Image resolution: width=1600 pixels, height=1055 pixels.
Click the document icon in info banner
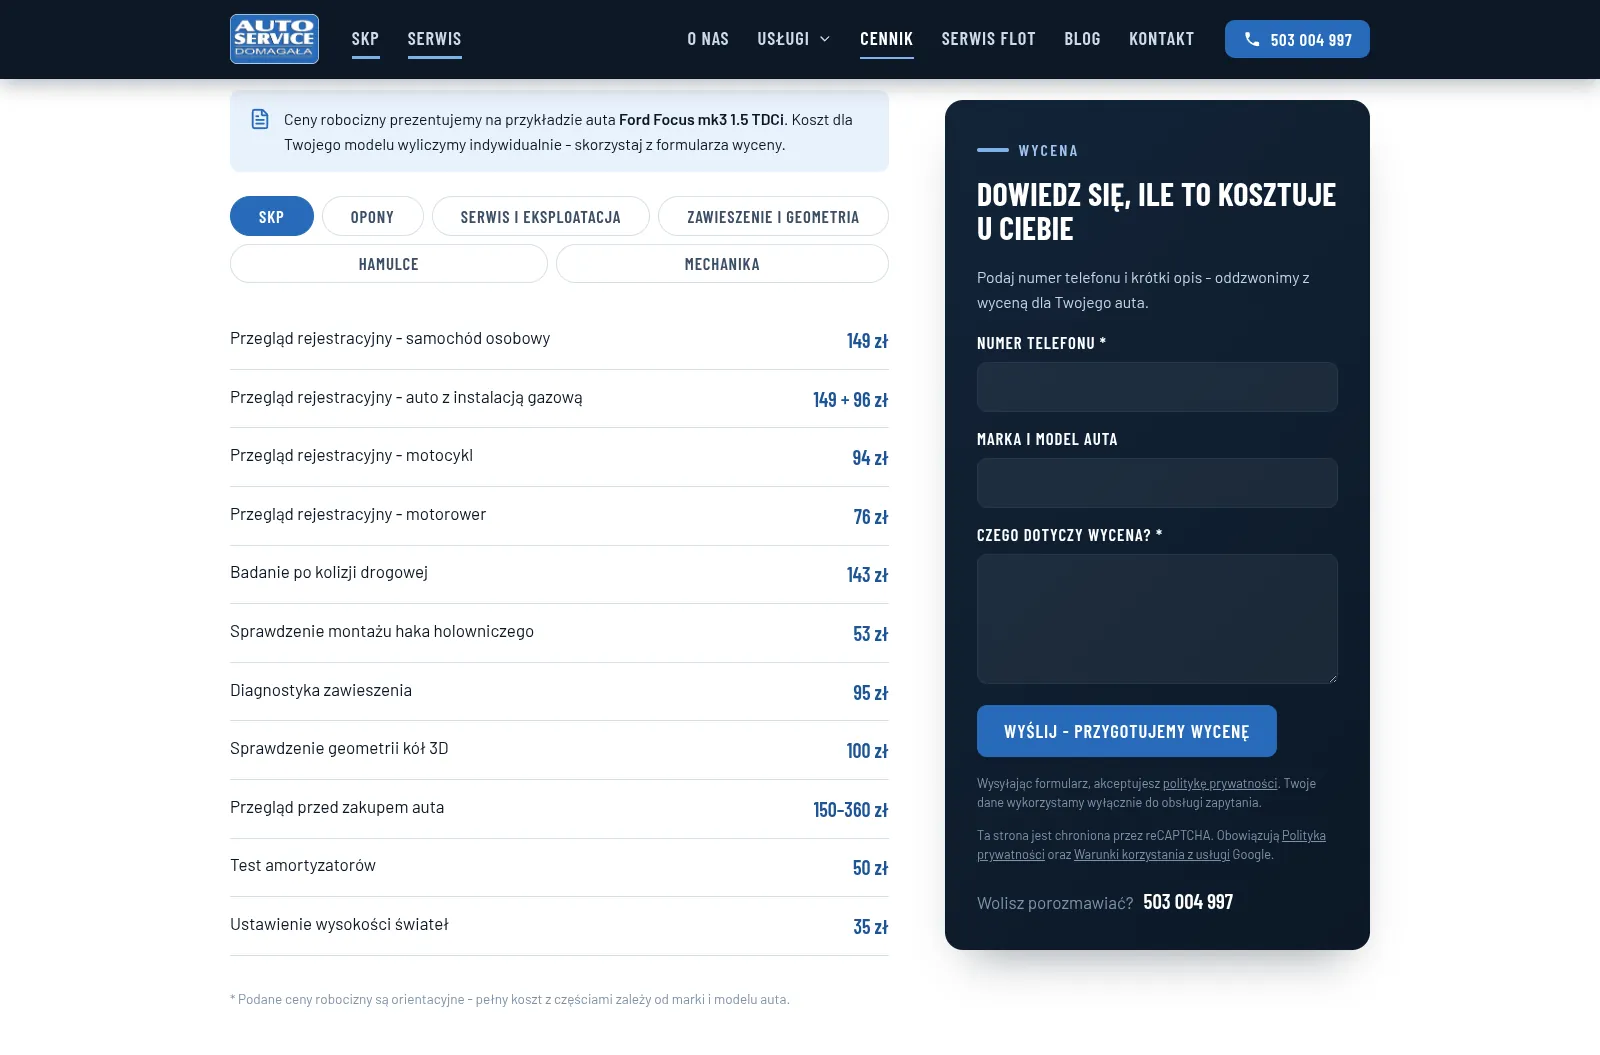(260, 119)
